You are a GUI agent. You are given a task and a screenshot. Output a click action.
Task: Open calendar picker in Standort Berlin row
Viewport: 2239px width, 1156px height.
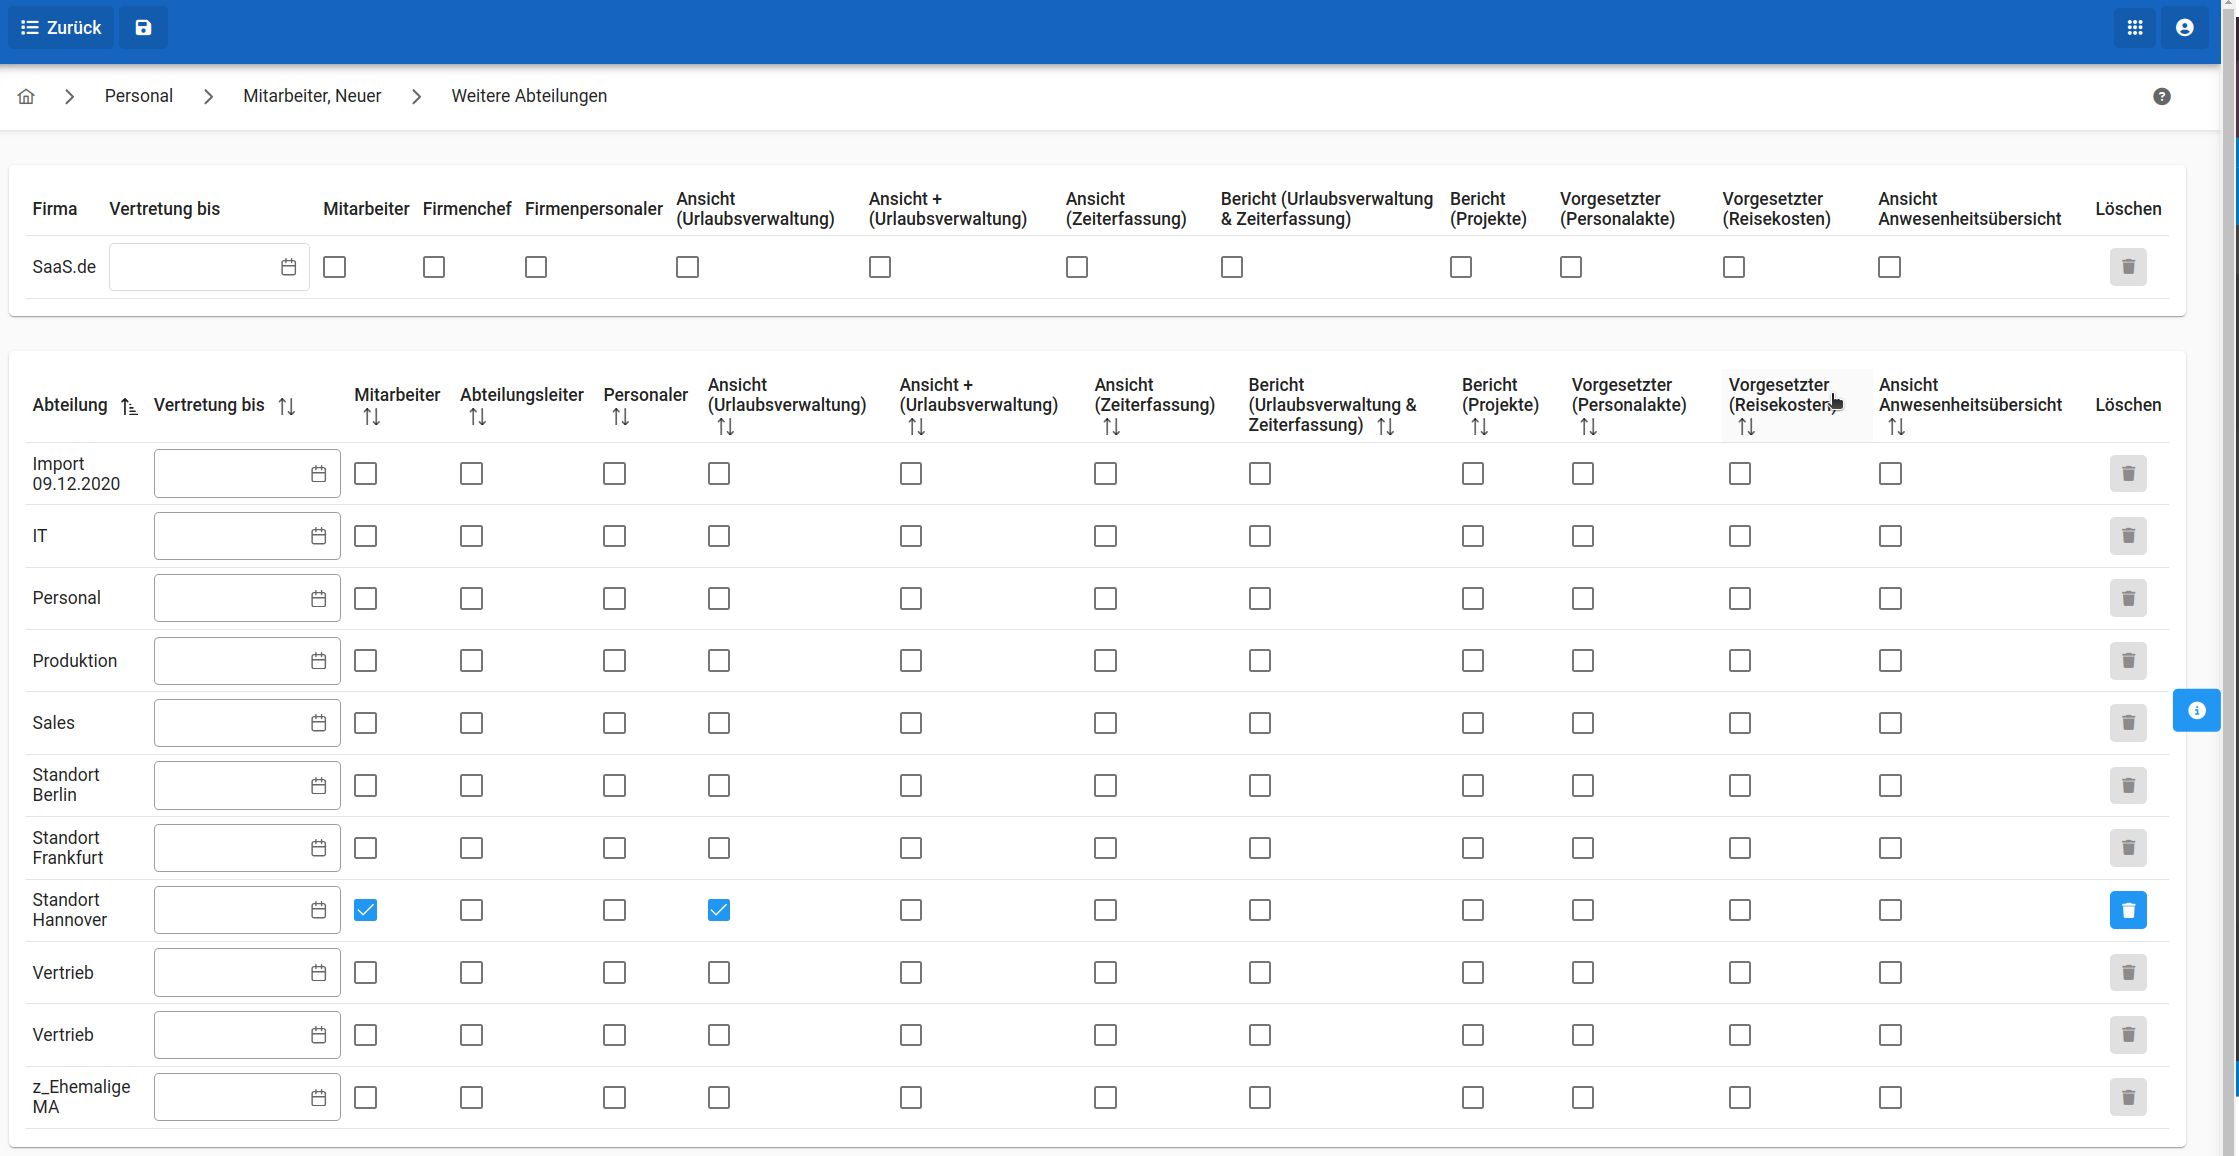[x=318, y=786]
